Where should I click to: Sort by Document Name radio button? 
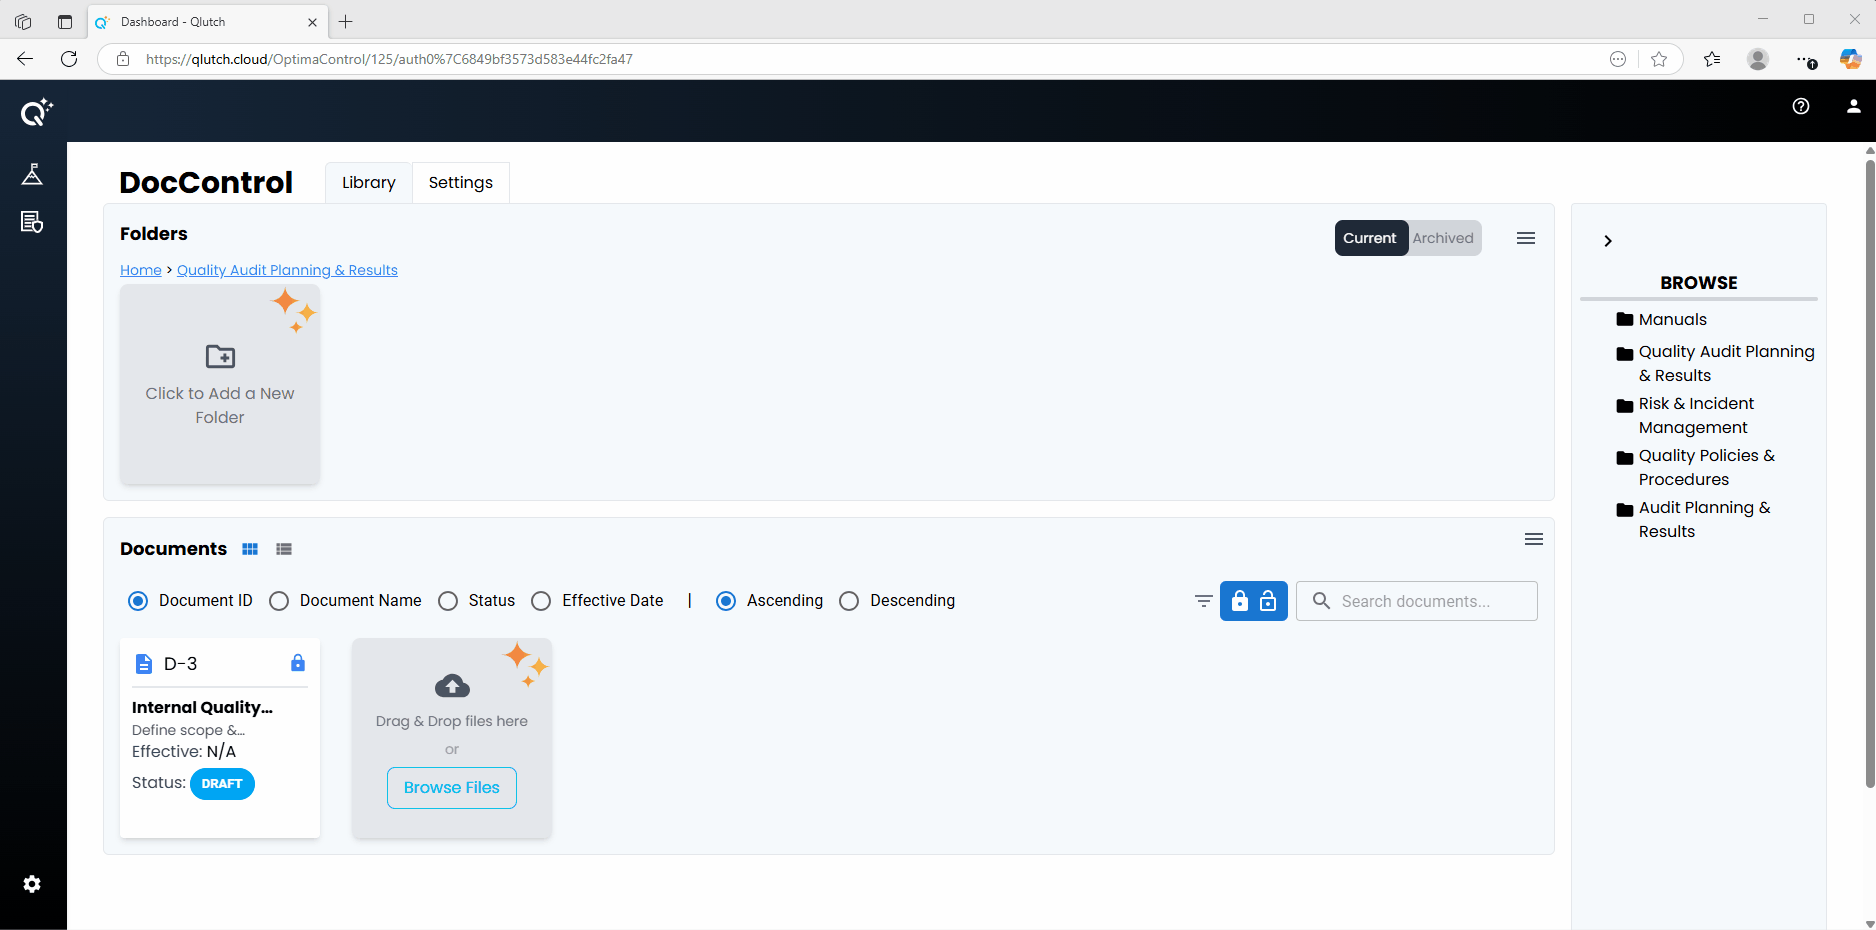(279, 601)
